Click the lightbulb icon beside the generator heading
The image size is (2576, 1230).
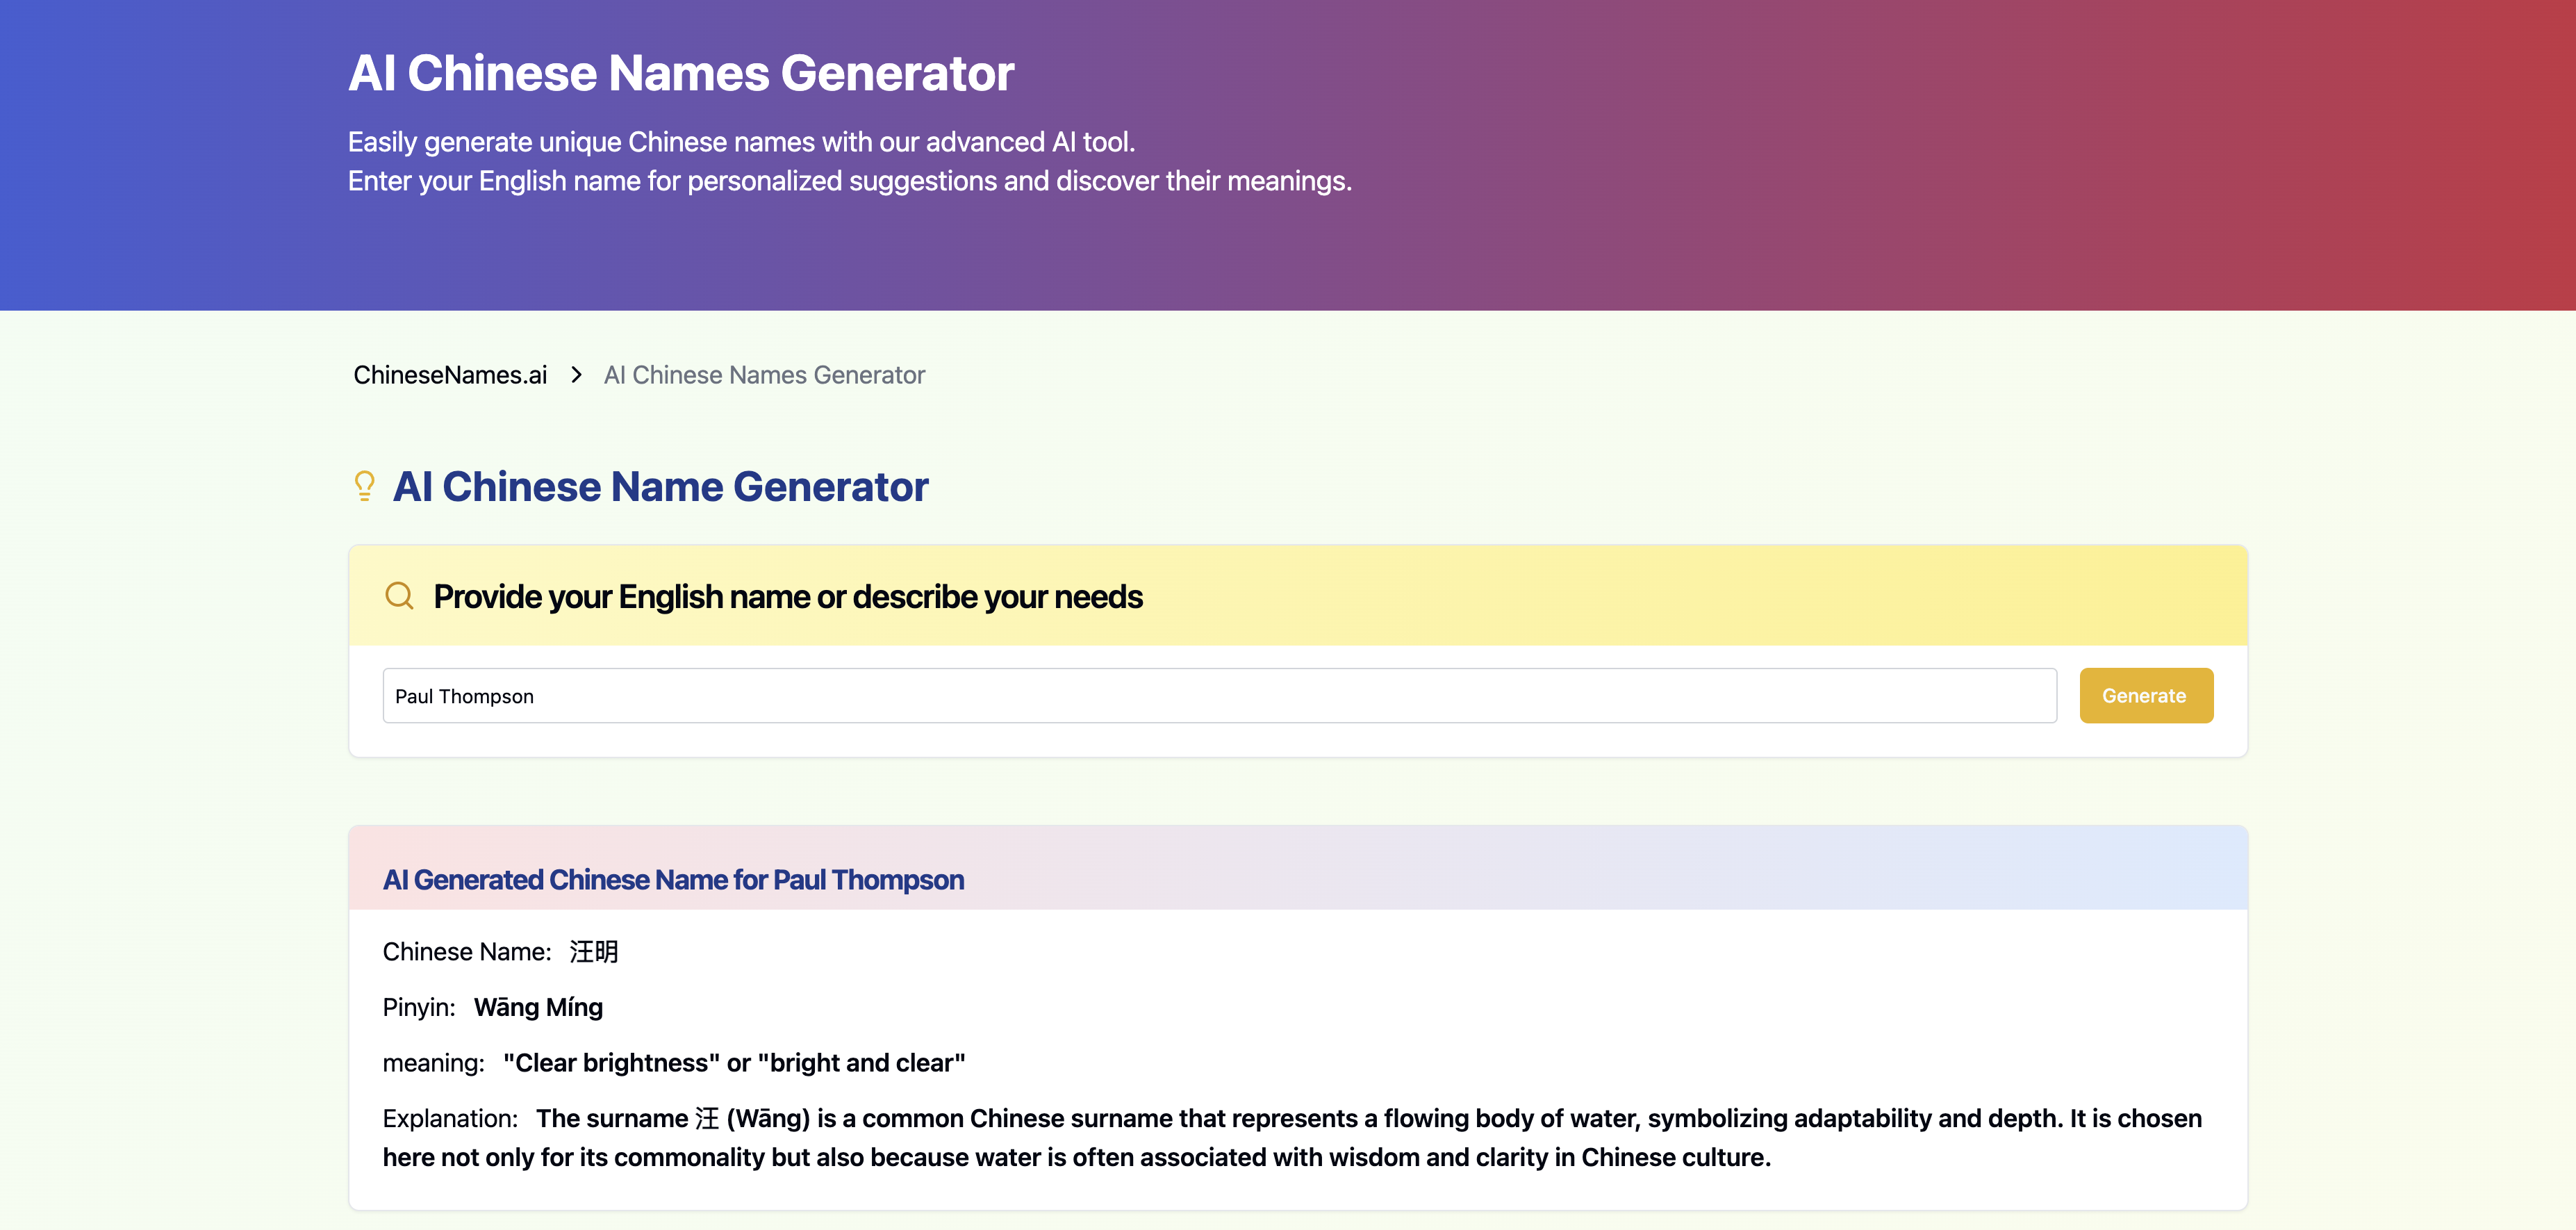(x=365, y=486)
